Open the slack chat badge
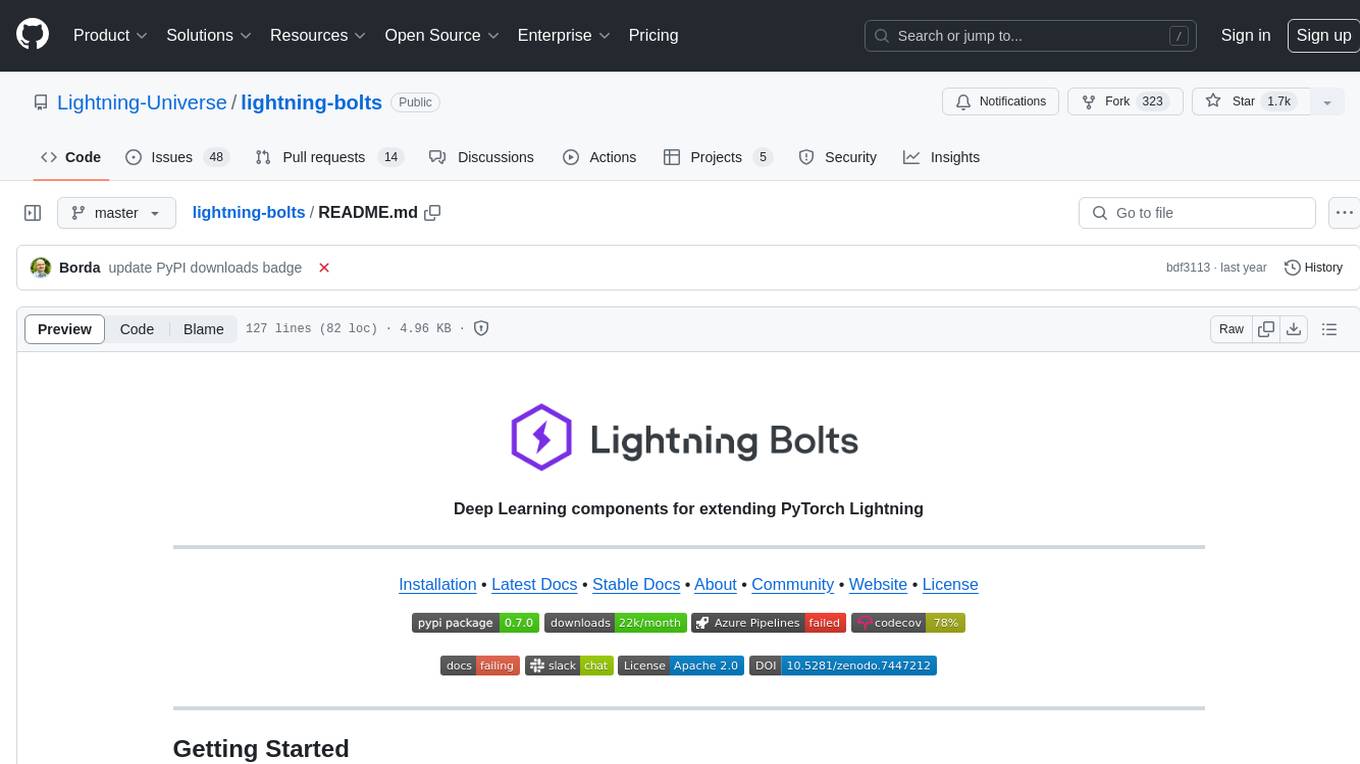Viewport: 1360px width, 764px height. point(569,666)
